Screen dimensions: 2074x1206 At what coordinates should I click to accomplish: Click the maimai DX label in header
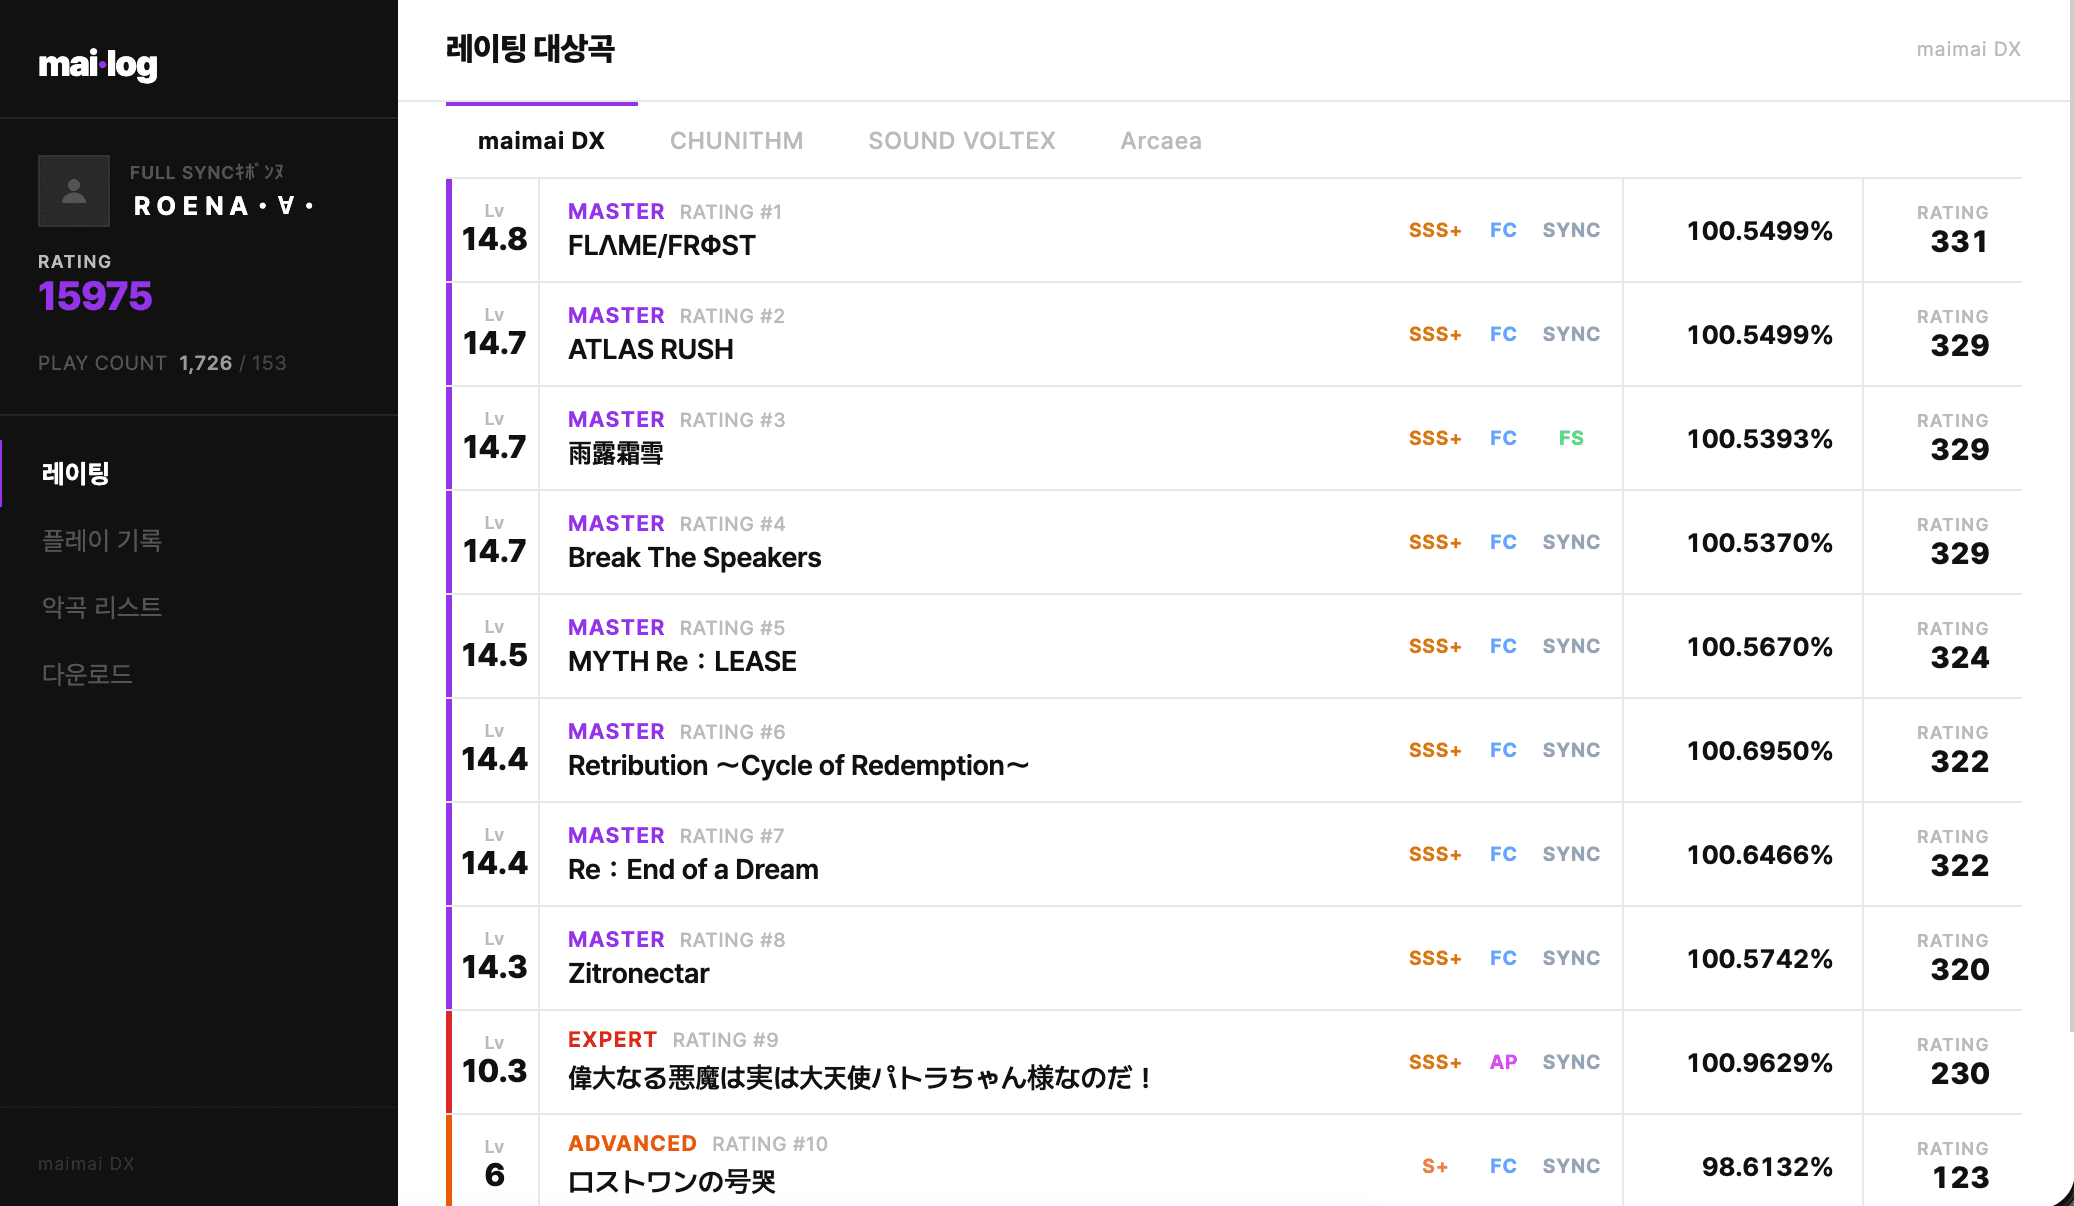pos(1968,49)
